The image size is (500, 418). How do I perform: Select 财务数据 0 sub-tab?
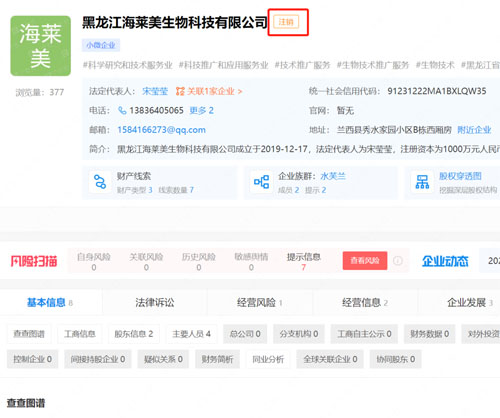[429, 334]
